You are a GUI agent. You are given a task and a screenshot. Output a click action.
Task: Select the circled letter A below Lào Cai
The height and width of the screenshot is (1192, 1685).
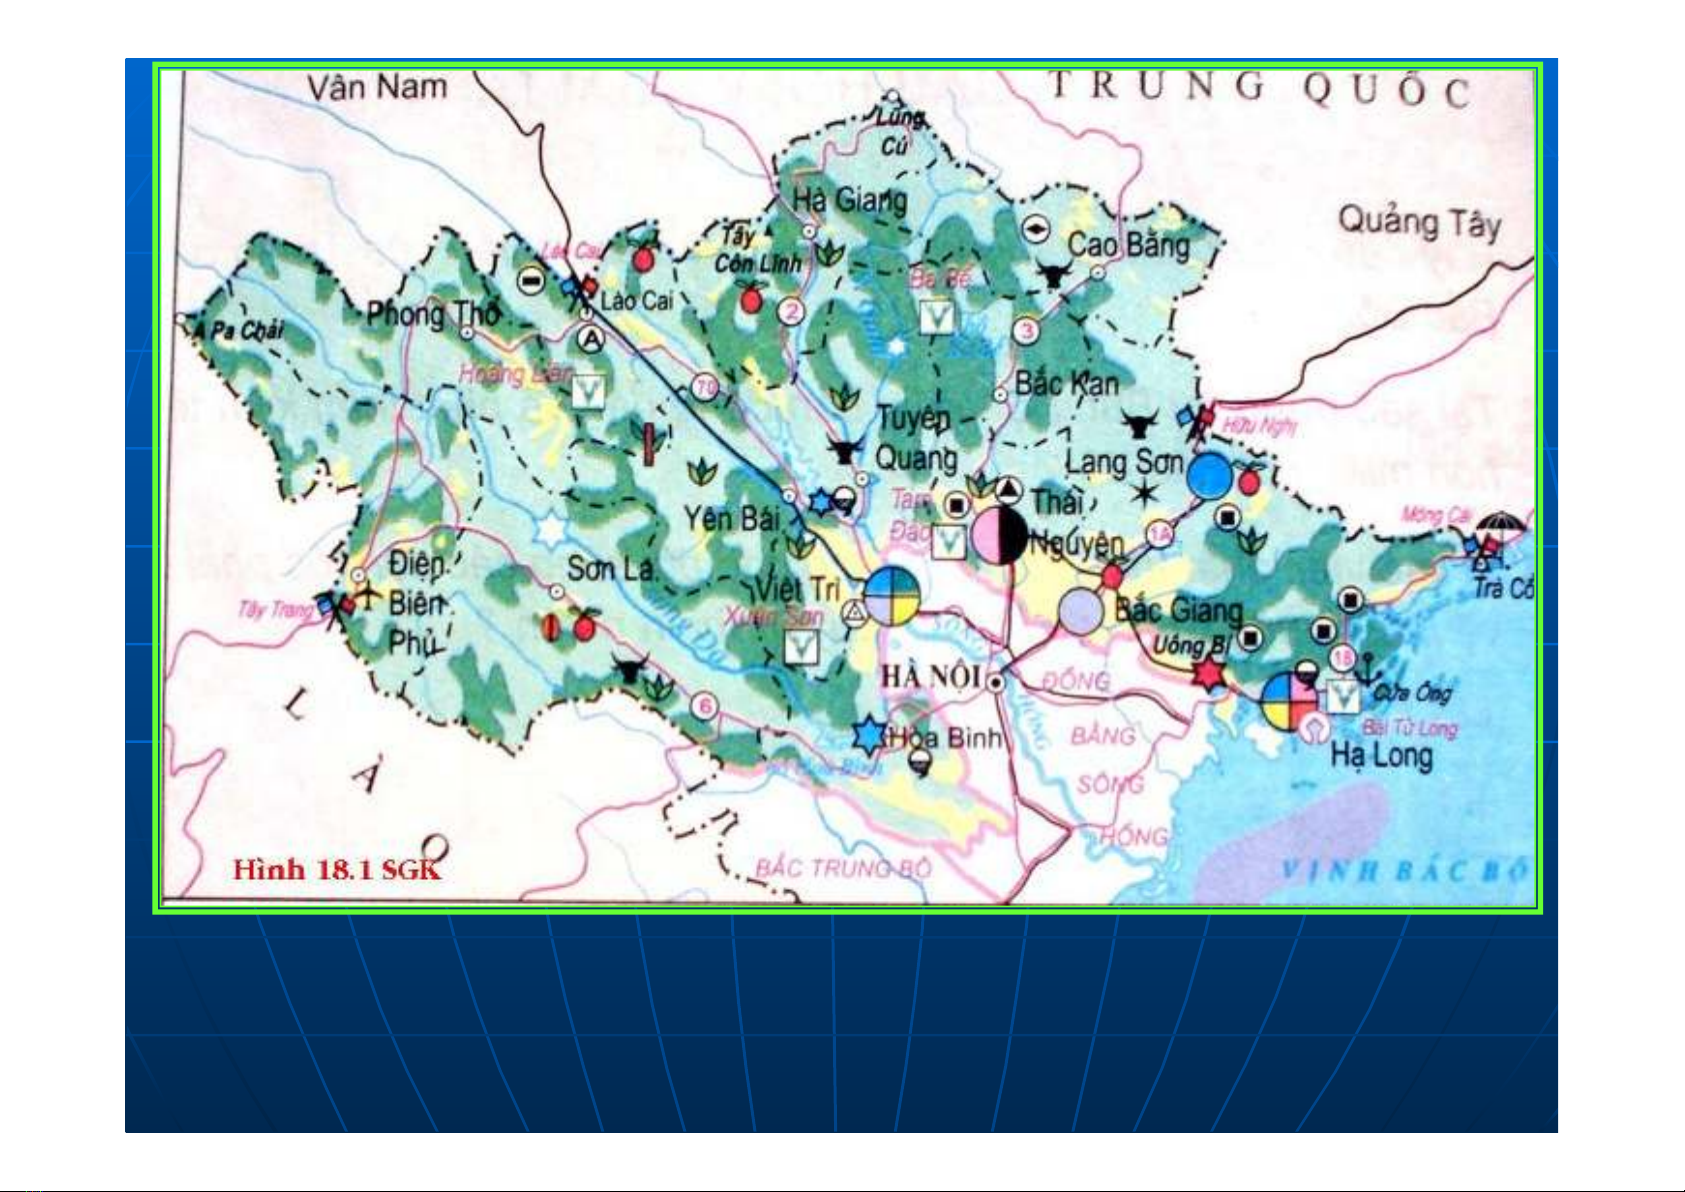pyautogui.click(x=592, y=340)
